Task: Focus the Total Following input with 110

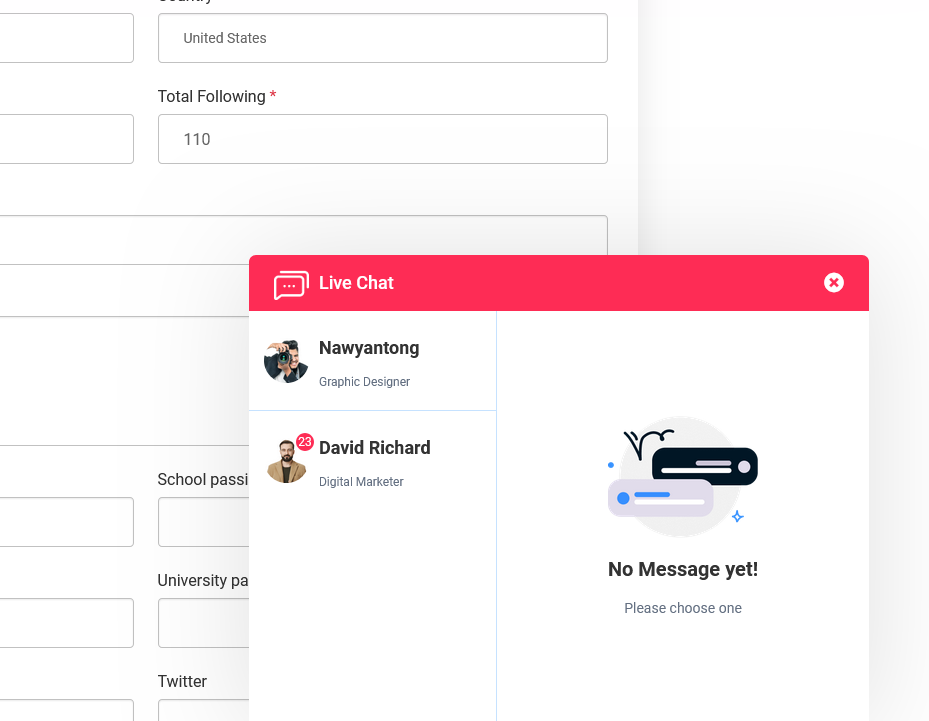Action: [x=382, y=139]
